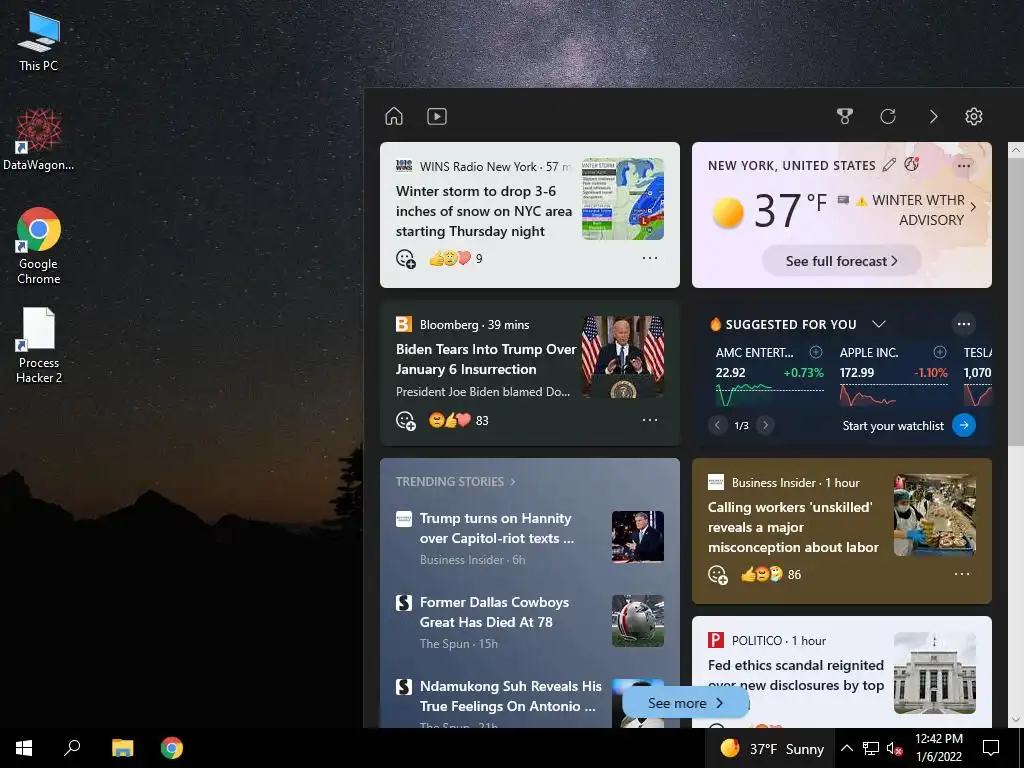
Task: Click Start your watchlist text
Action: point(893,426)
